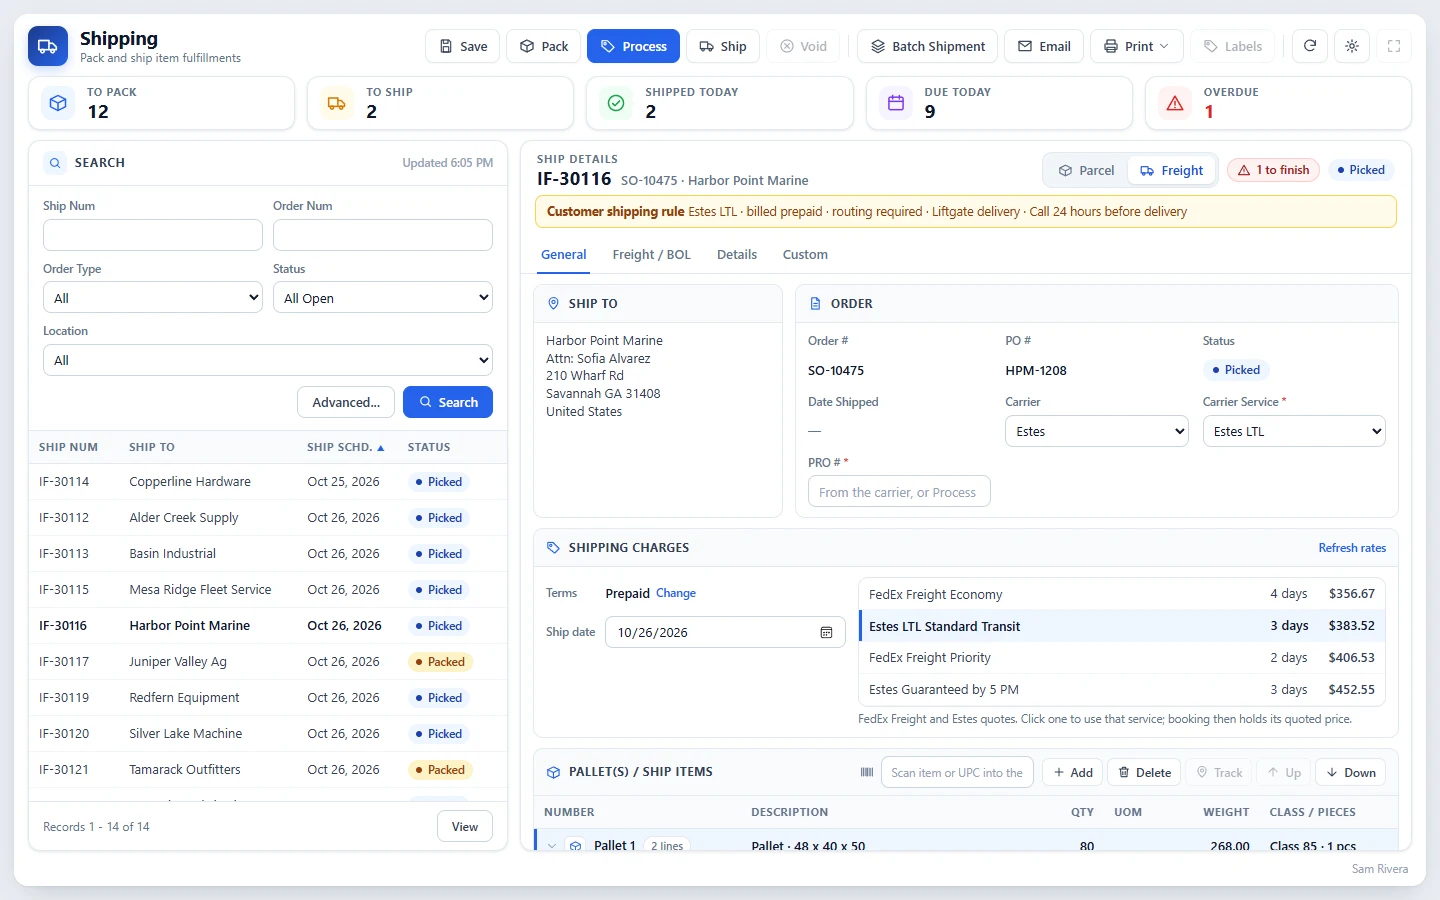Click the Batch Shipment button
Image resolution: width=1440 pixels, height=900 pixels.
pos(927,46)
